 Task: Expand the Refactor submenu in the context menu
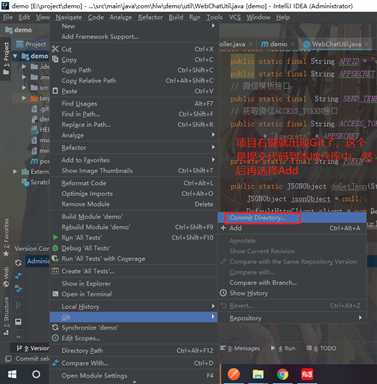point(133,147)
